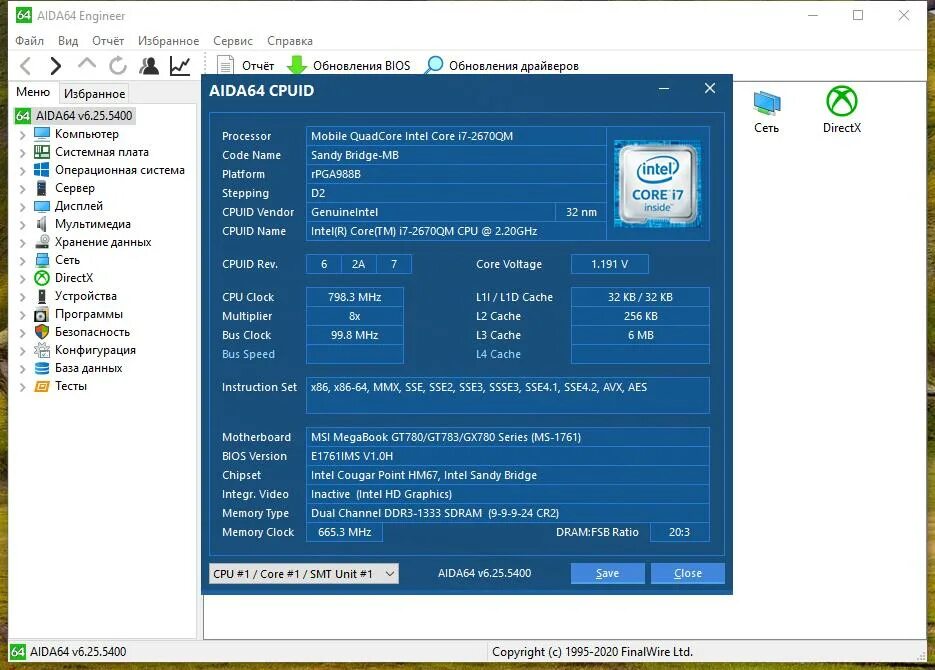The width and height of the screenshot is (935, 670).
Task: Click the Motherboard MSI MegaBook field
Action: tap(508, 437)
